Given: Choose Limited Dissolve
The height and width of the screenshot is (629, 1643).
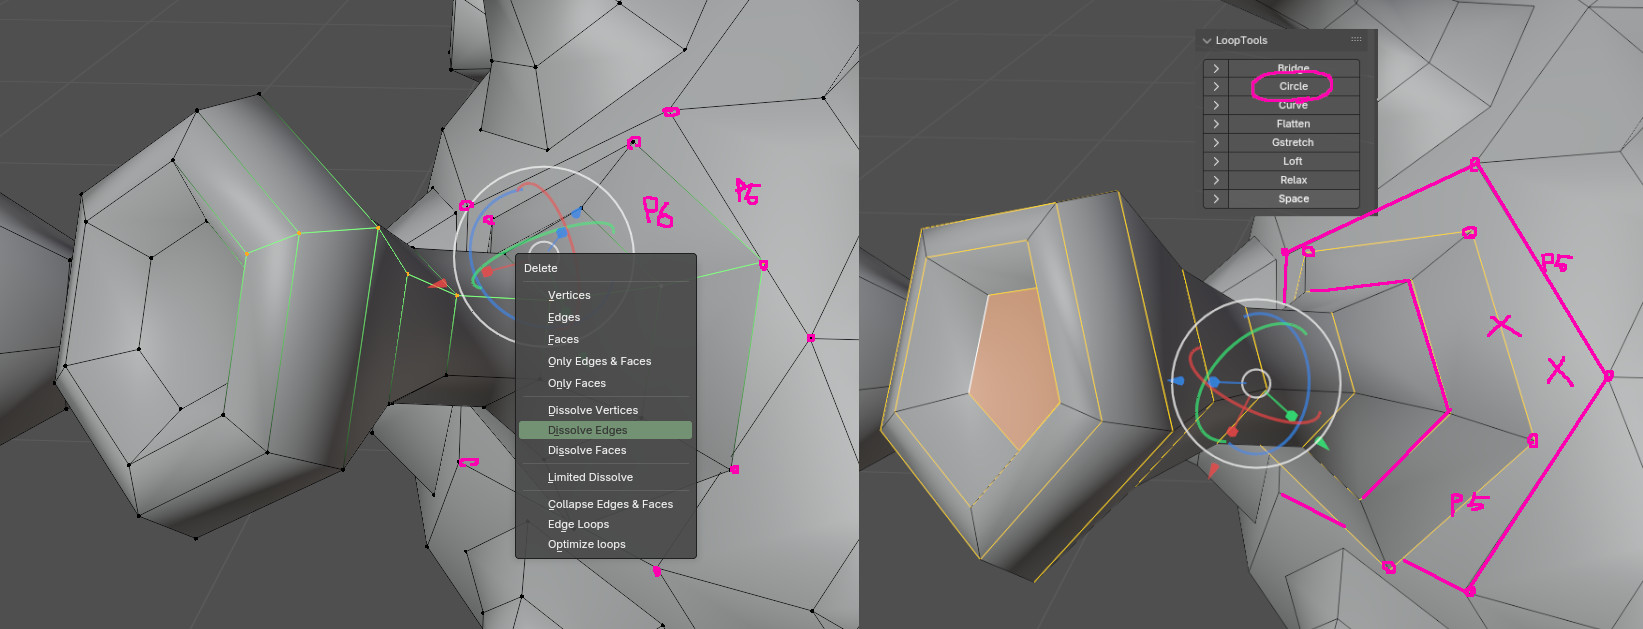Looking at the screenshot, I should (x=605, y=477).
